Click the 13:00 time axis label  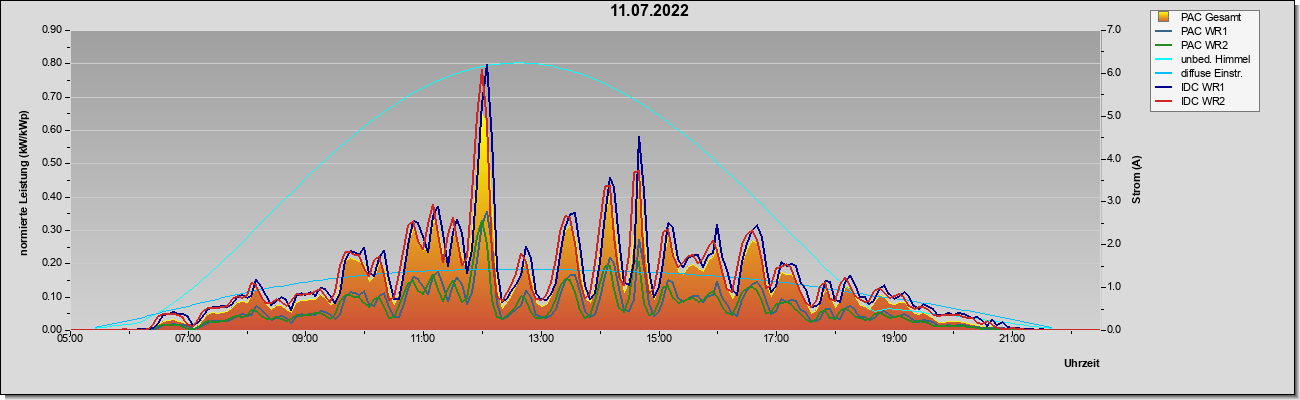[540, 340]
